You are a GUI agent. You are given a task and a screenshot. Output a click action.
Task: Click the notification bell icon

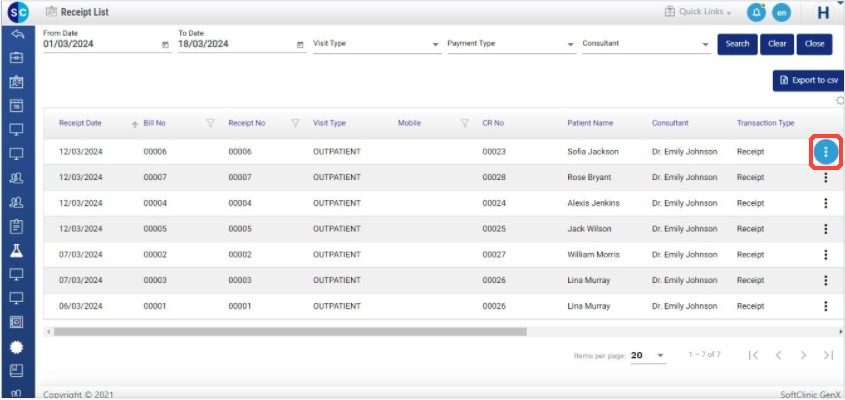(756, 12)
